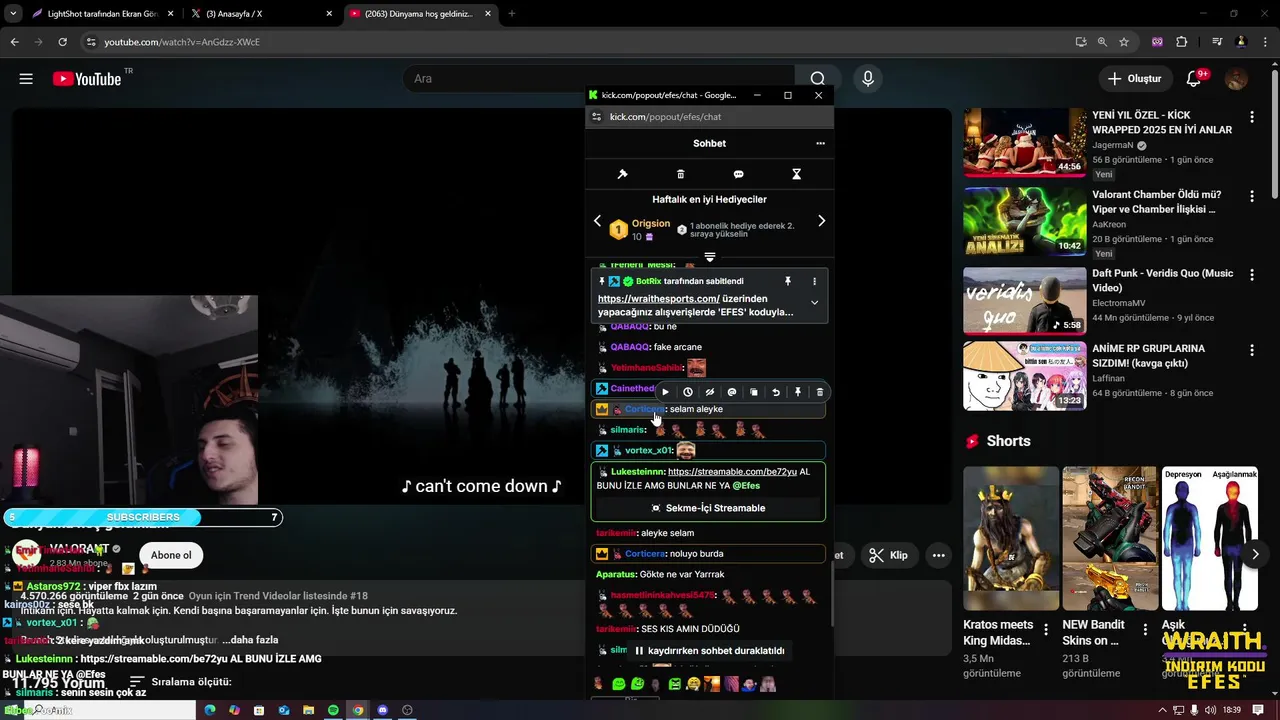1280x720 pixels.
Task: Expand the pinned BotRix message chevron
Action: click(814, 302)
